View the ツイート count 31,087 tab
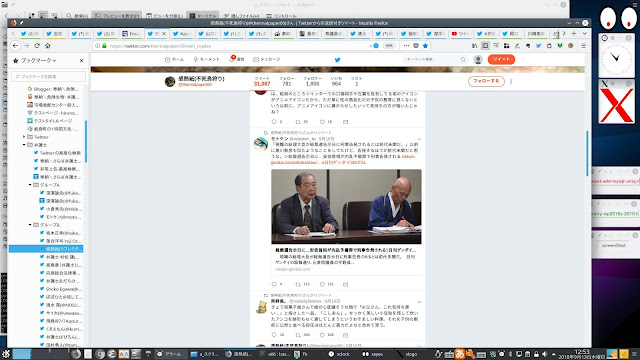Image resolution: width=640 pixels, height=360 pixels. pos(262,81)
